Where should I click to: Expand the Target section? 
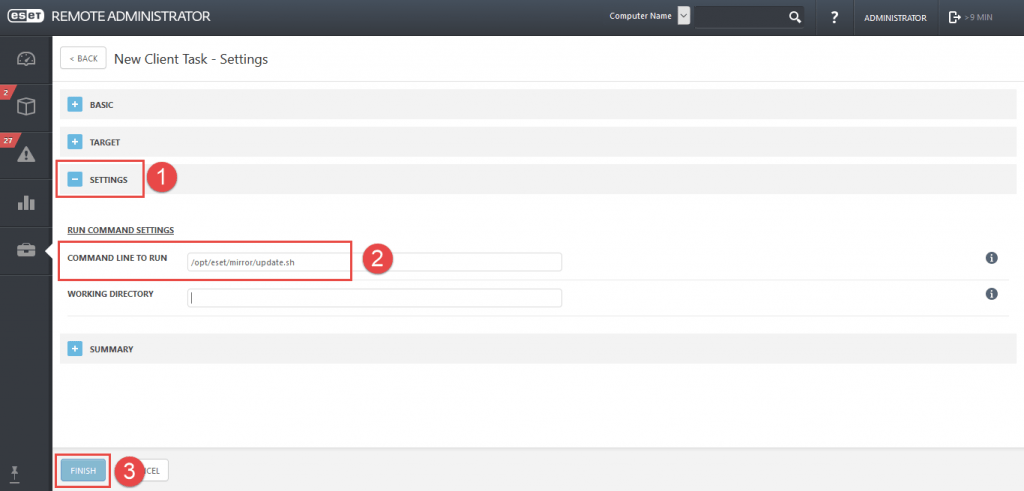(x=75, y=142)
